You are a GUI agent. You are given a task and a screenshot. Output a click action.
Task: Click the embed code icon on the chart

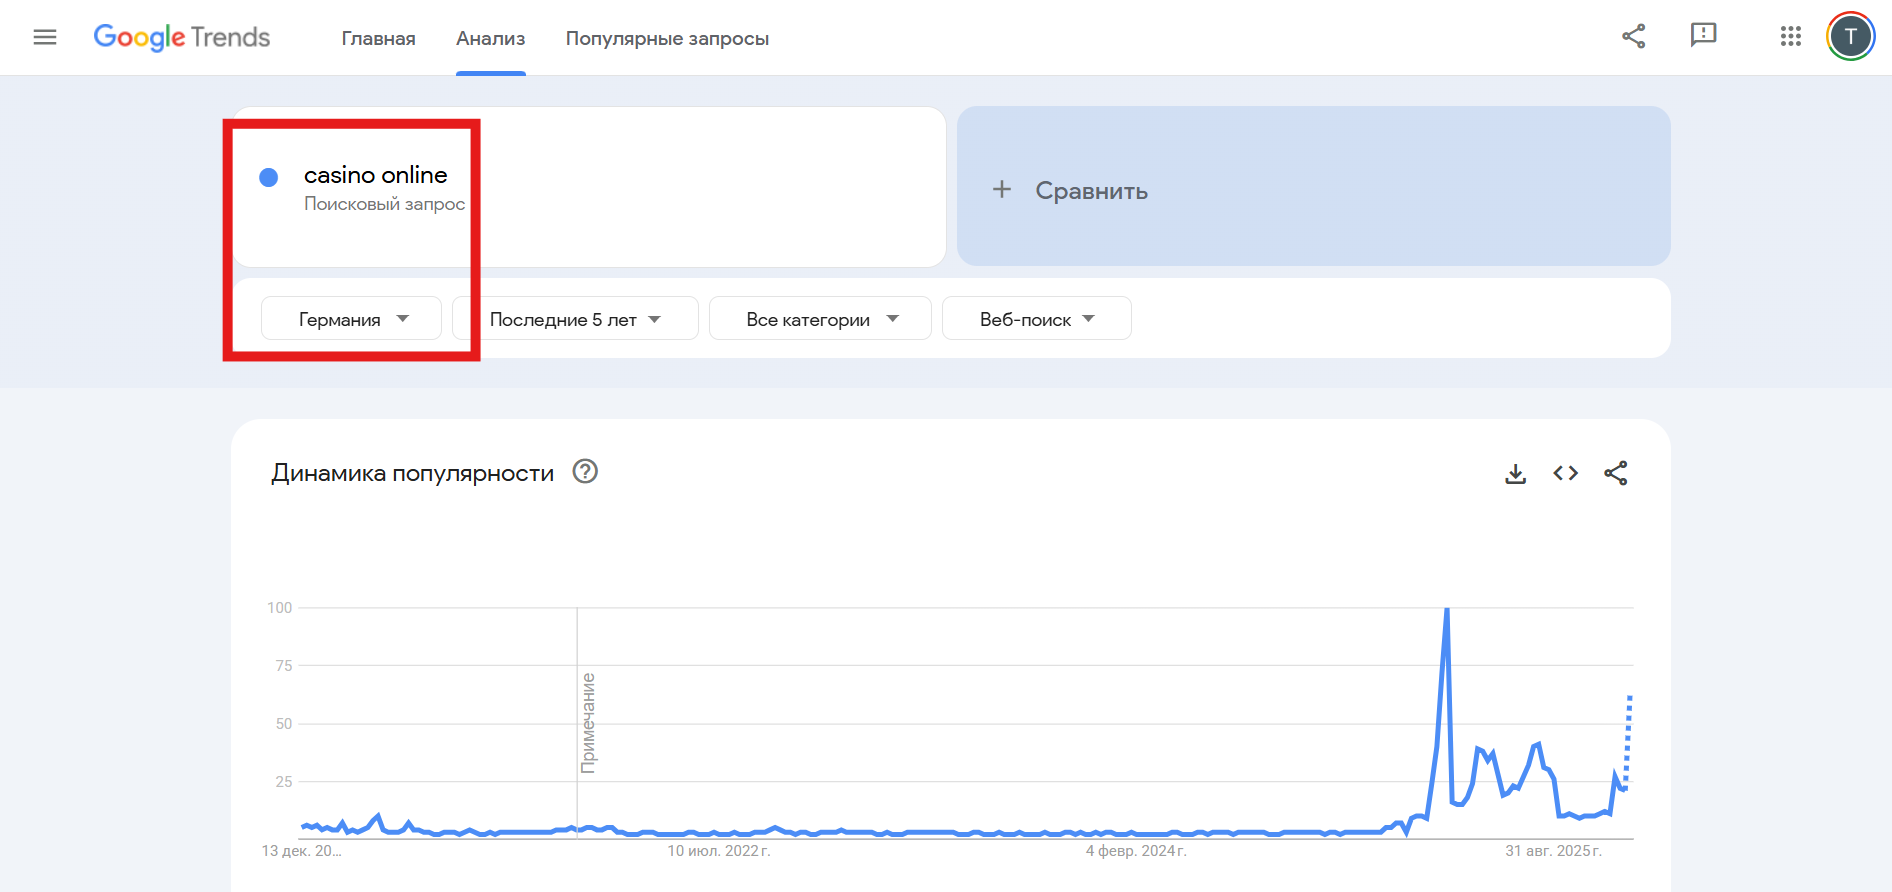[x=1565, y=473]
